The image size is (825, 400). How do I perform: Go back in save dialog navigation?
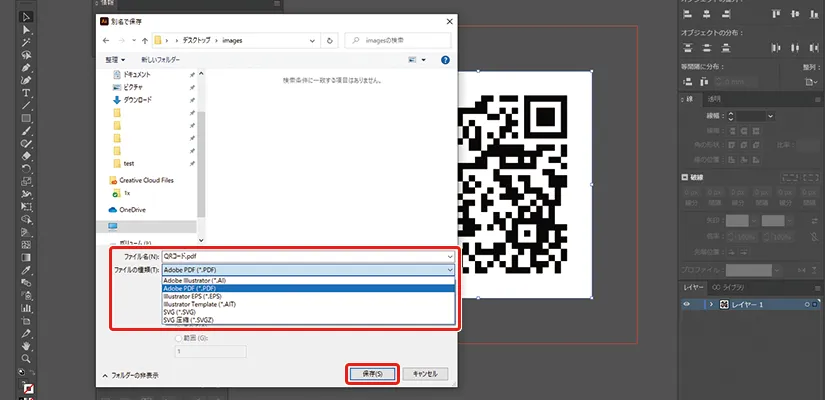pyautogui.click(x=106, y=41)
